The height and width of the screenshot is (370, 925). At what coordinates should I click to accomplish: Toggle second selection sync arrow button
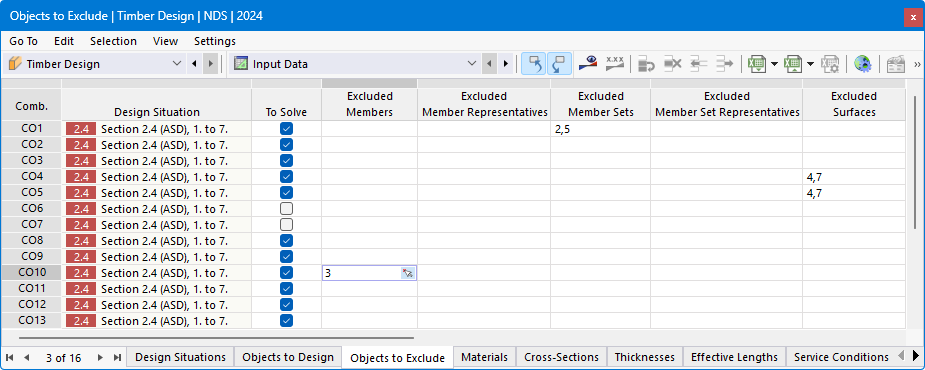(x=559, y=64)
